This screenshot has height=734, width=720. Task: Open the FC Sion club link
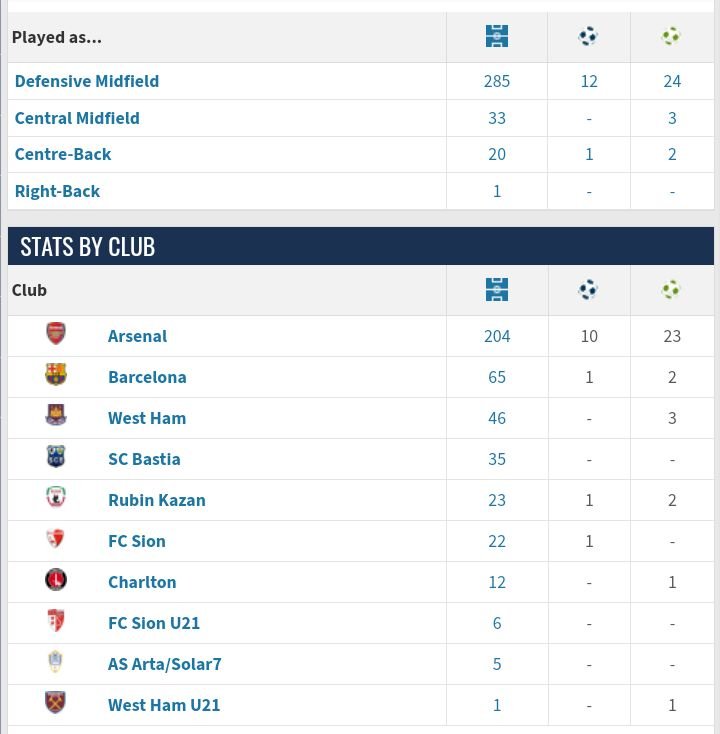click(137, 541)
